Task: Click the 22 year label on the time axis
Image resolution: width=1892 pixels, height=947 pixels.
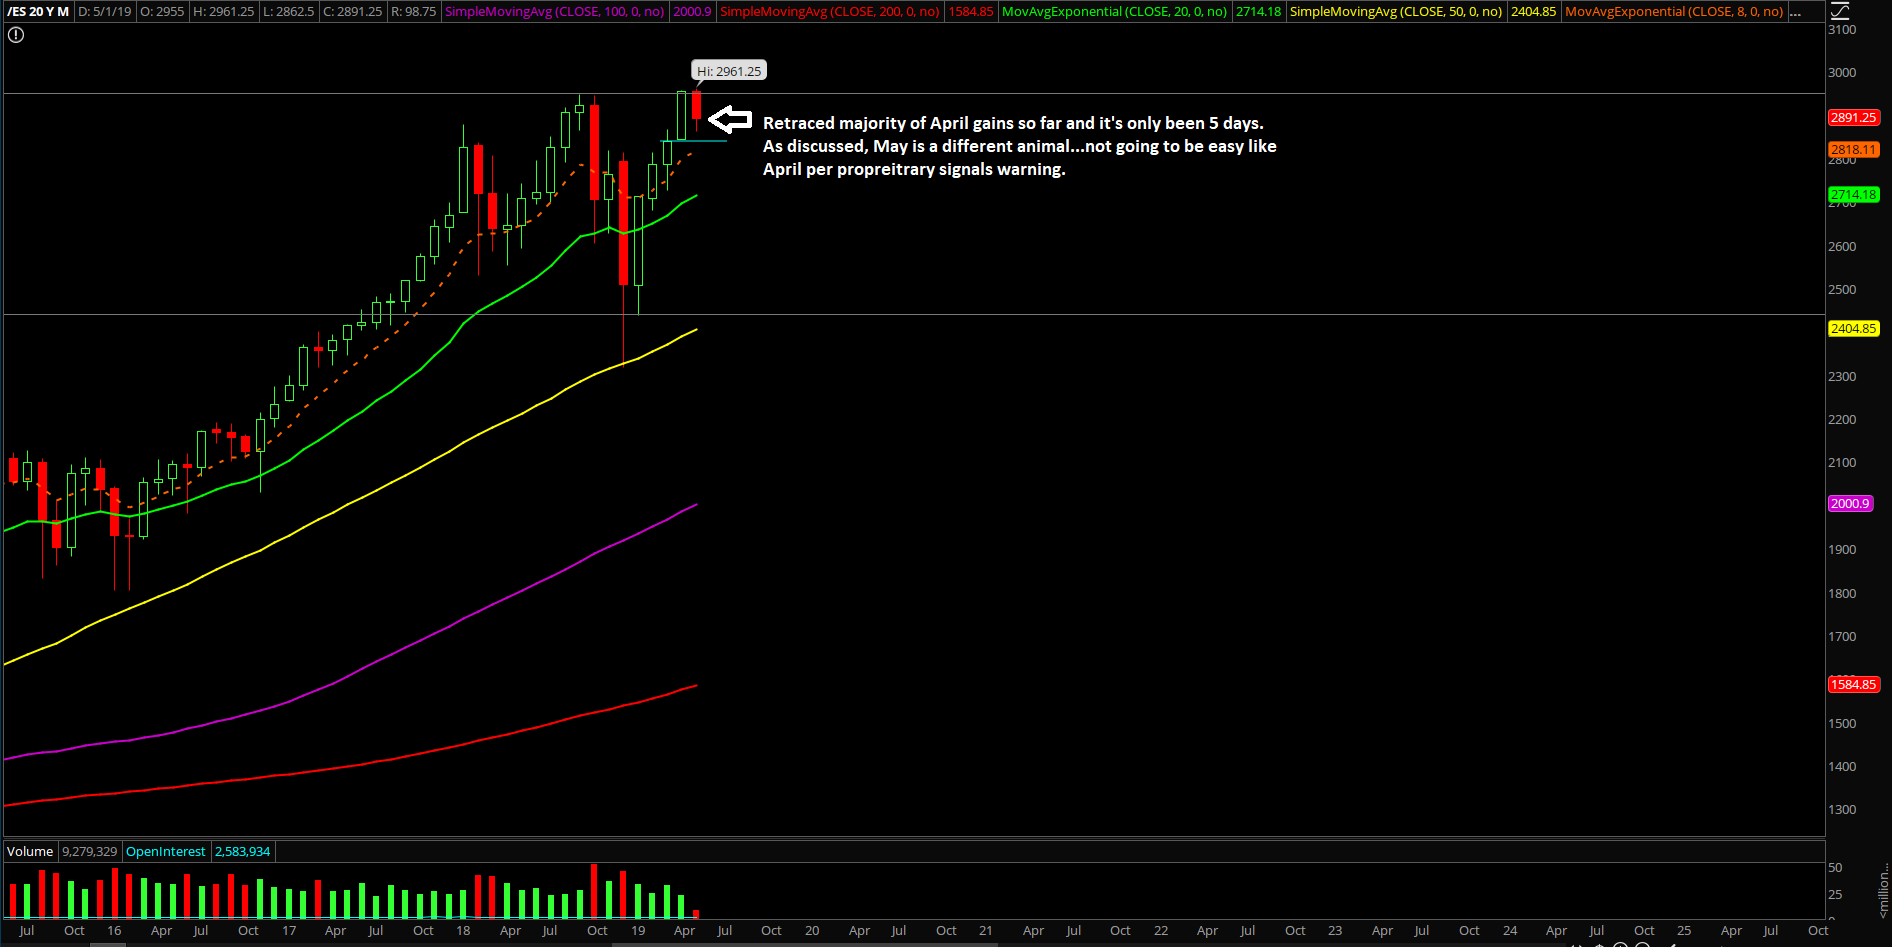Action: 1161,931
